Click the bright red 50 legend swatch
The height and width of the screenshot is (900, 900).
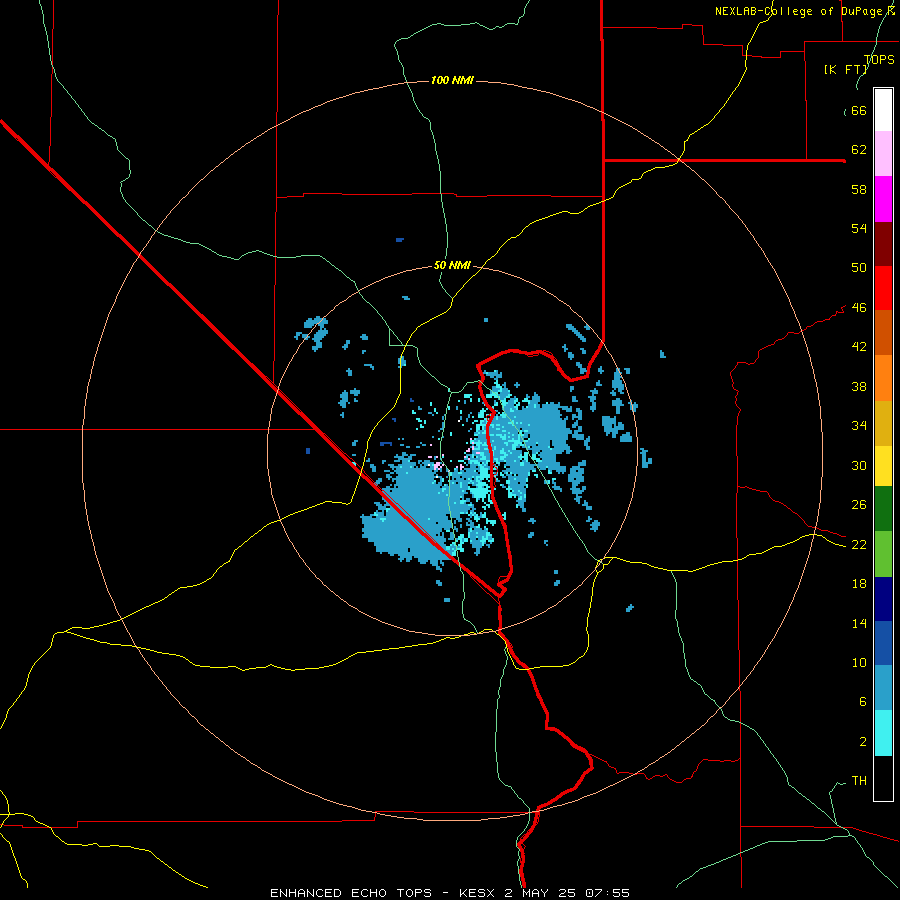pos(883,288)
